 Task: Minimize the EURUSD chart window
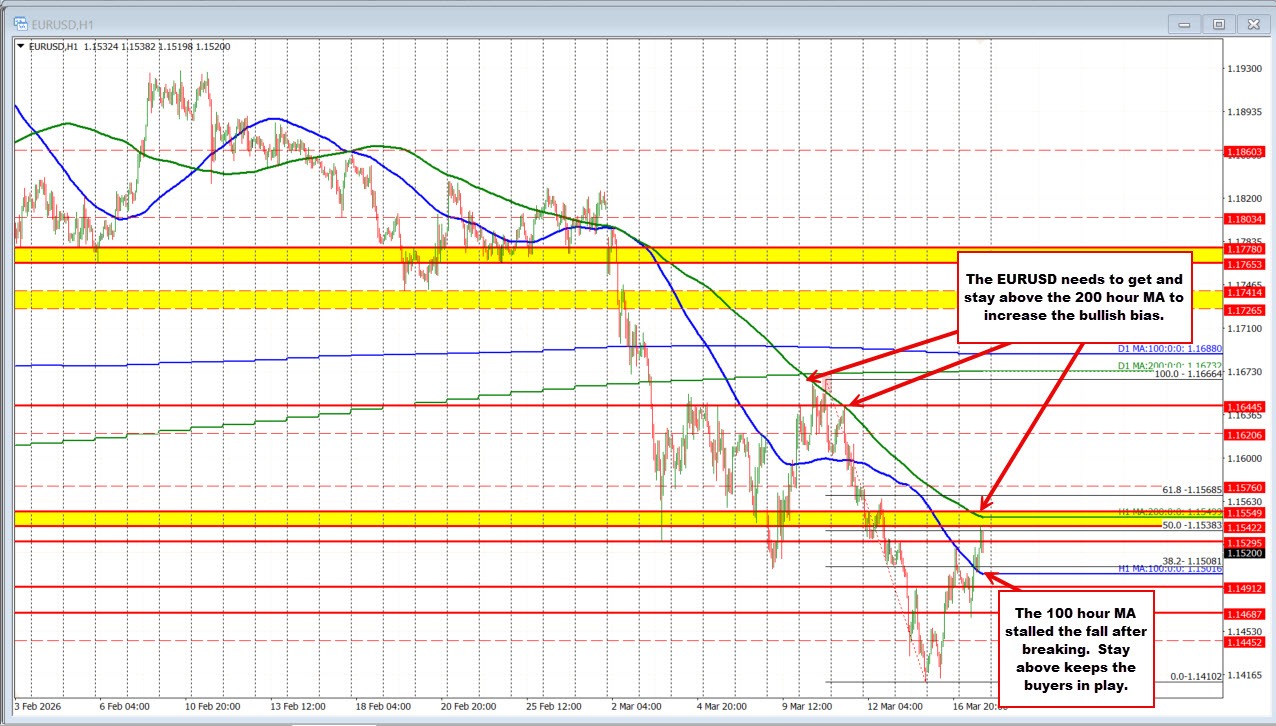coord(1183,24)
